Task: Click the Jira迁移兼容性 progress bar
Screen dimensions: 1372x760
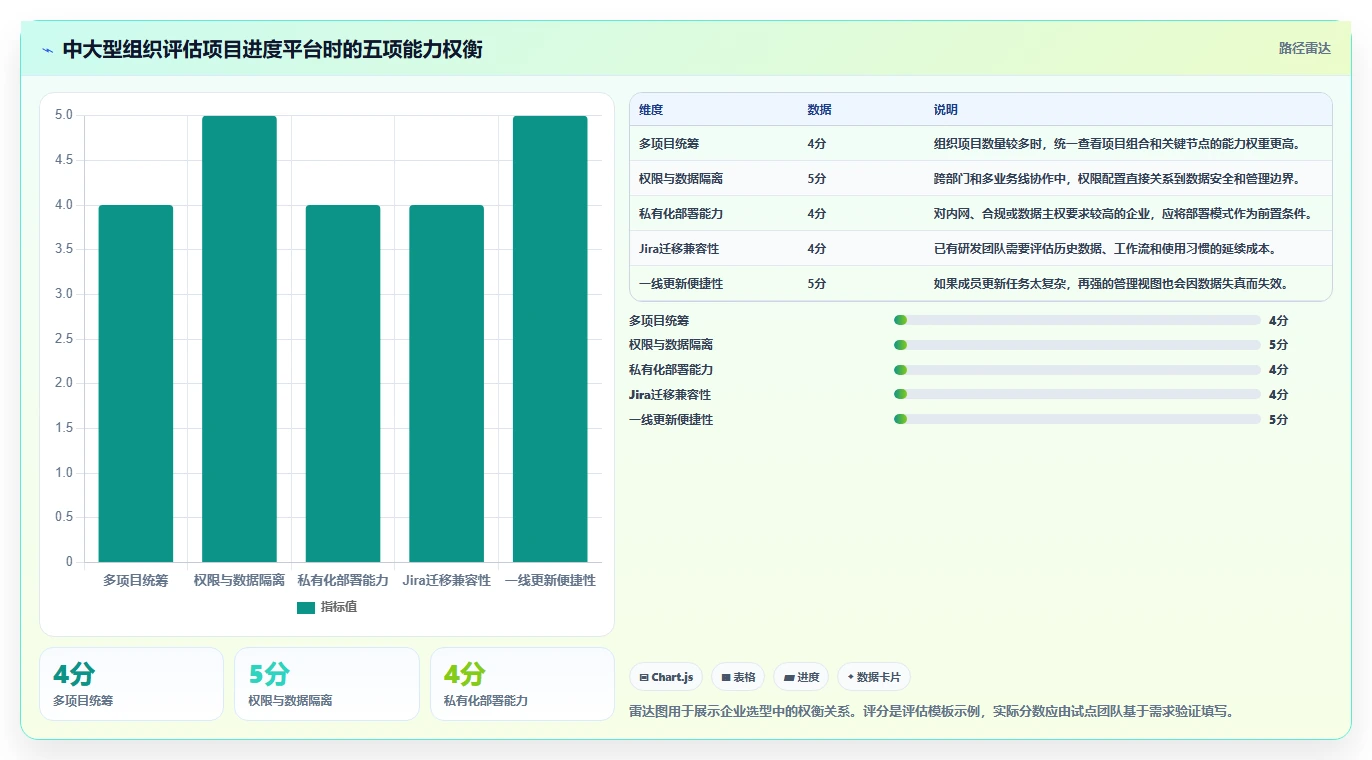Action: coord(1077,395)
